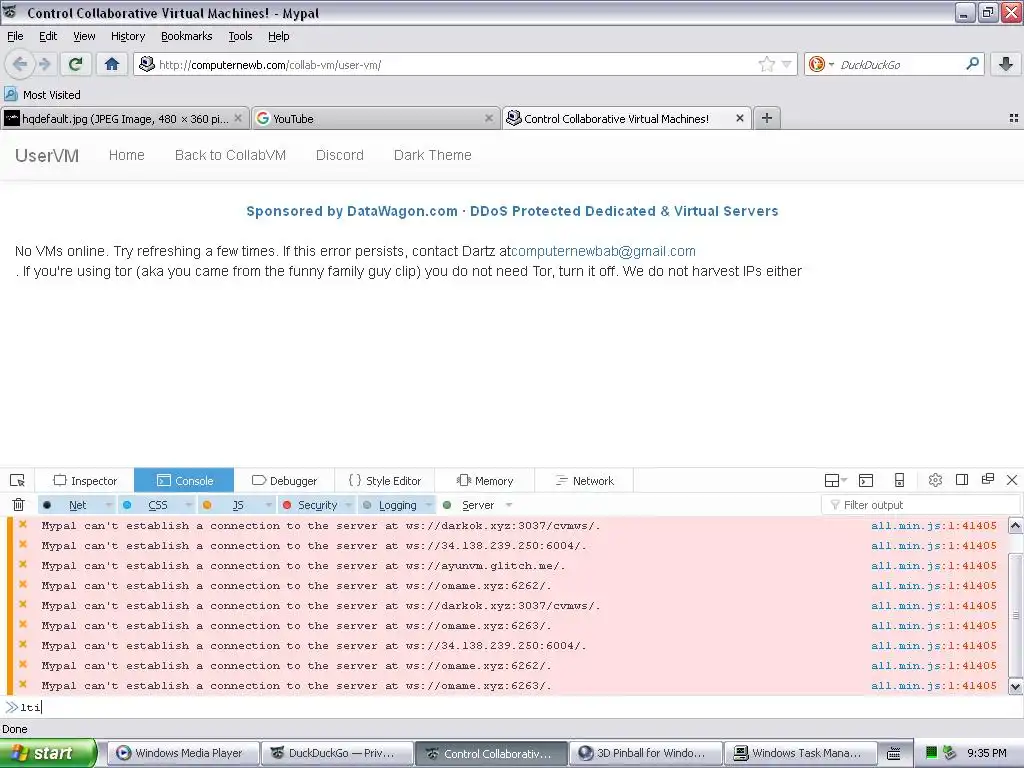This screenshot has width=1024, height=768.
Task: Close the YouTube tab
Action: [x=488, y=118]
